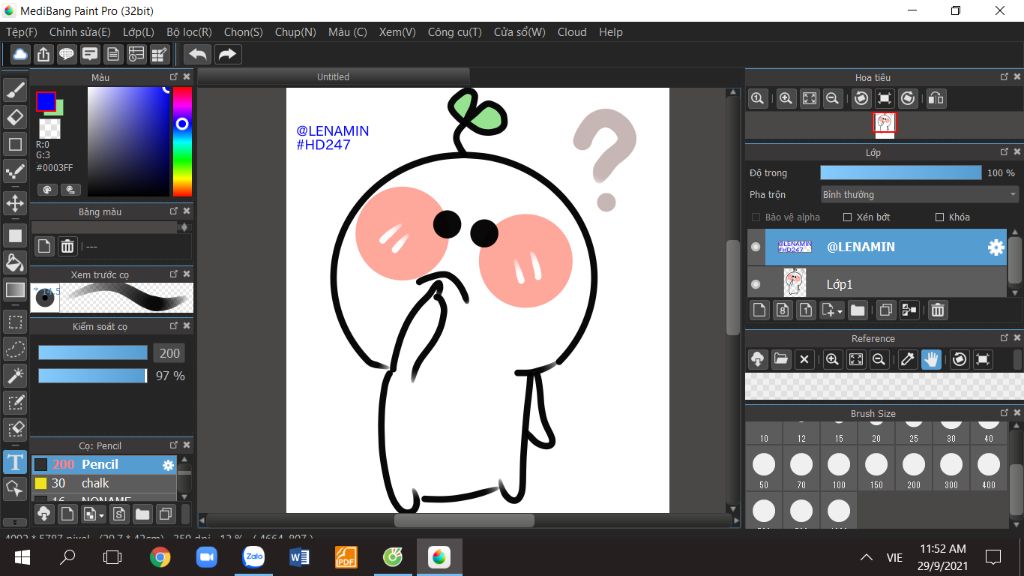Open Pencil brush settings gear
This screenshot has height=576, width=1024.
tap(168, 465)
